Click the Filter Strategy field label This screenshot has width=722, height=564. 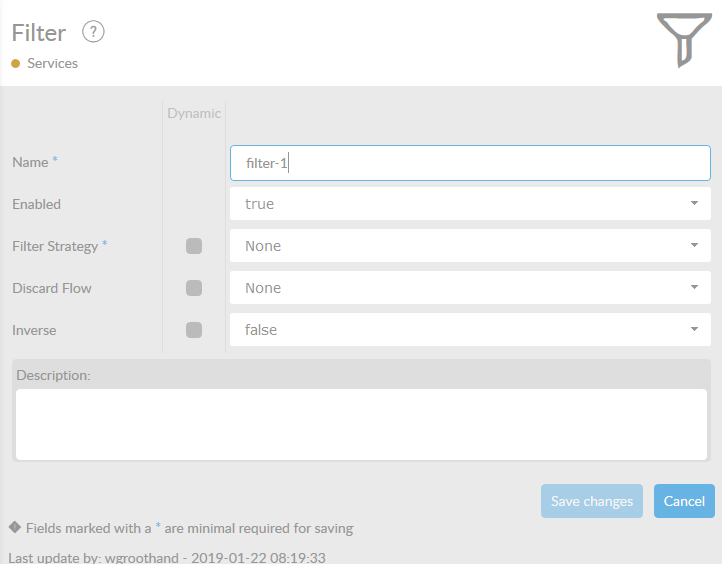tap(56, 246)
